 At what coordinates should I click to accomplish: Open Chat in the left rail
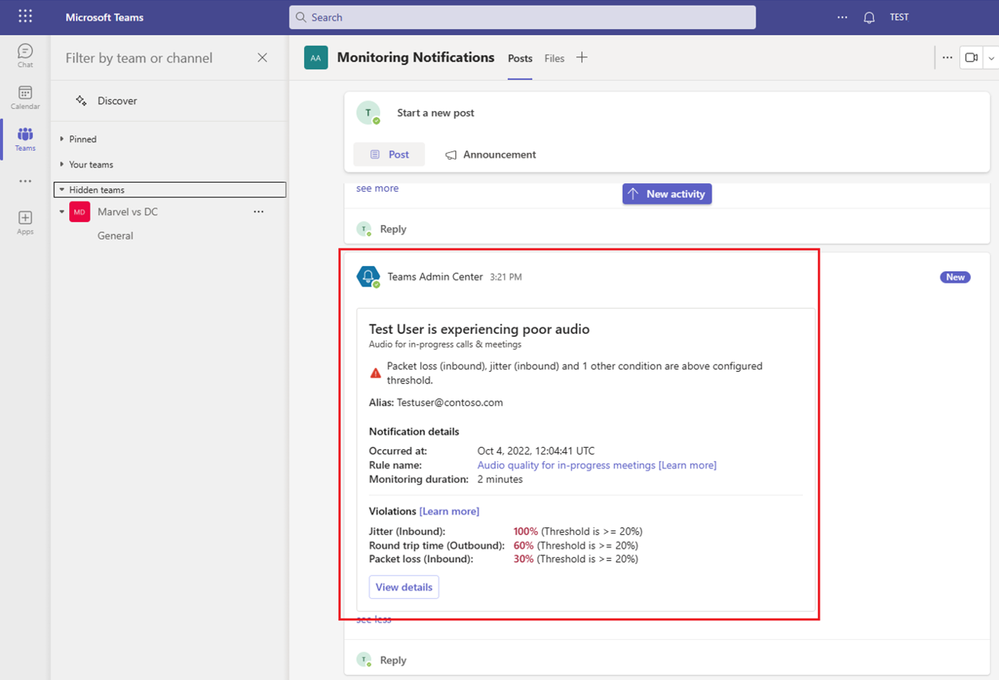pyautogui.click(x=25, y=55)
